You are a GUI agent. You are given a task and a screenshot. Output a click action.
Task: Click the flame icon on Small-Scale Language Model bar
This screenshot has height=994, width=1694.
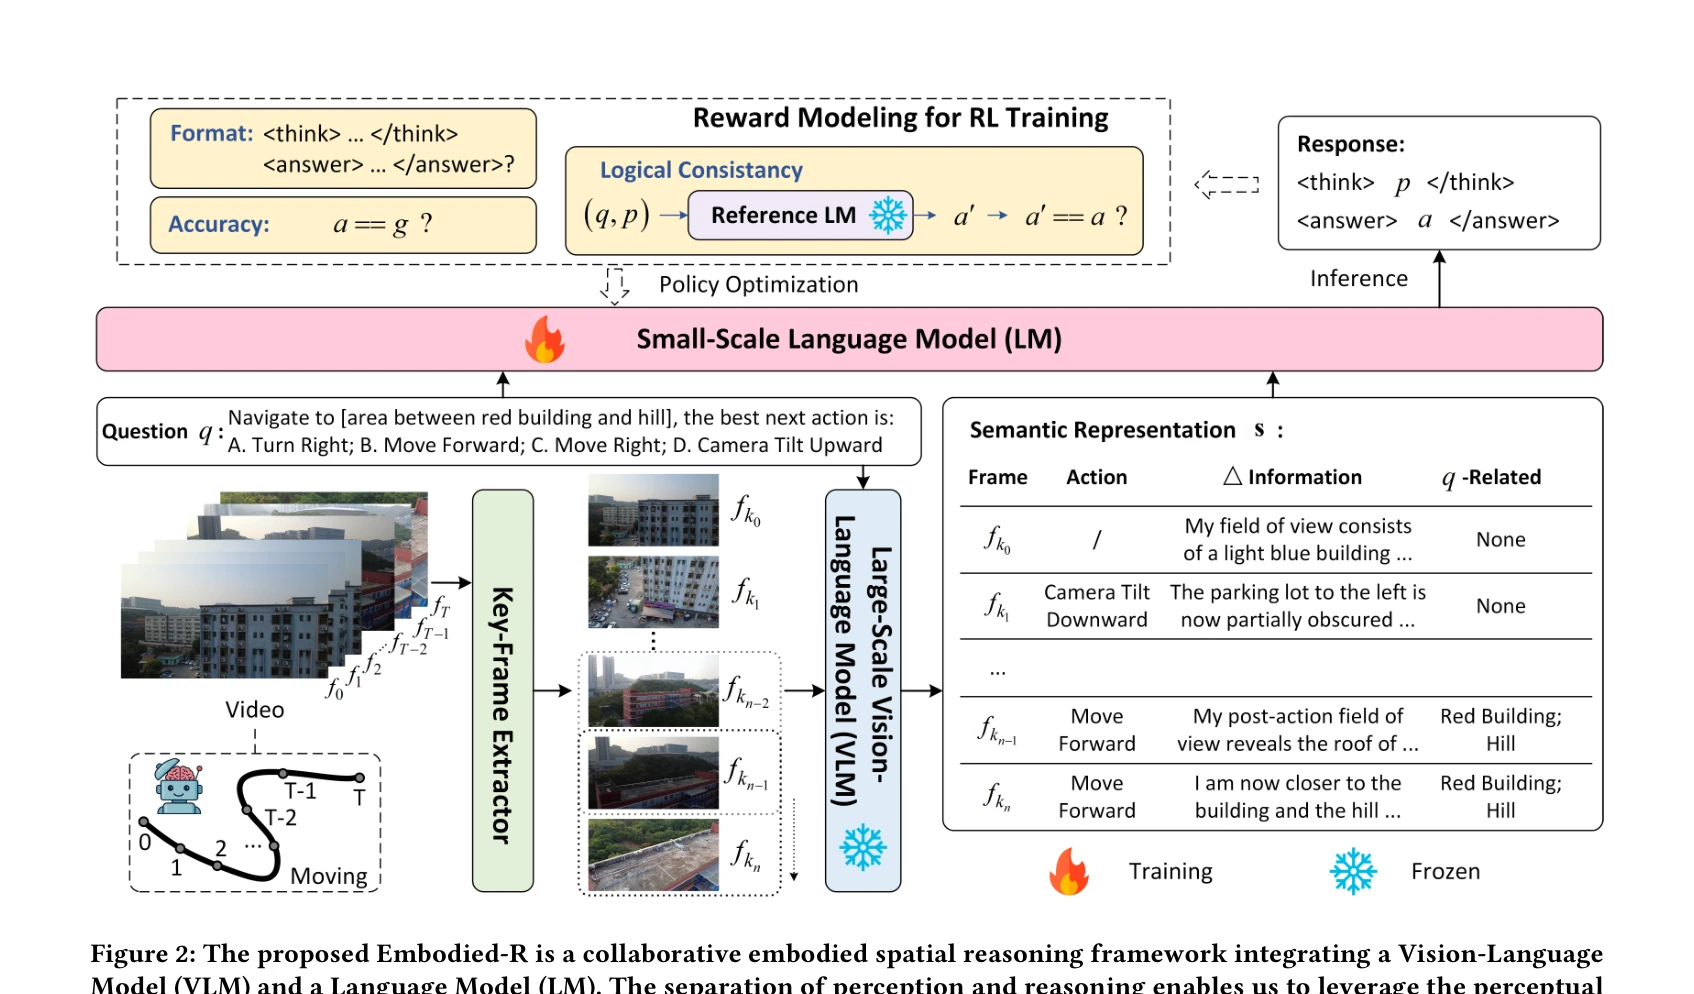coord(545,339)
